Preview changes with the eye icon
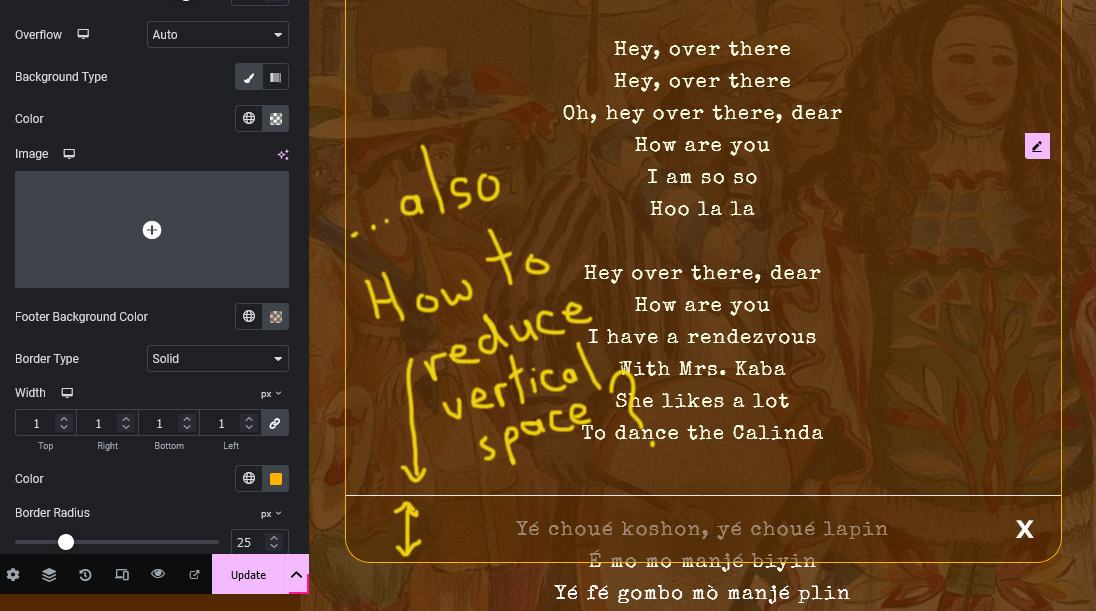The height and width of the screenshot is (611, 1096). click(158, 574)
